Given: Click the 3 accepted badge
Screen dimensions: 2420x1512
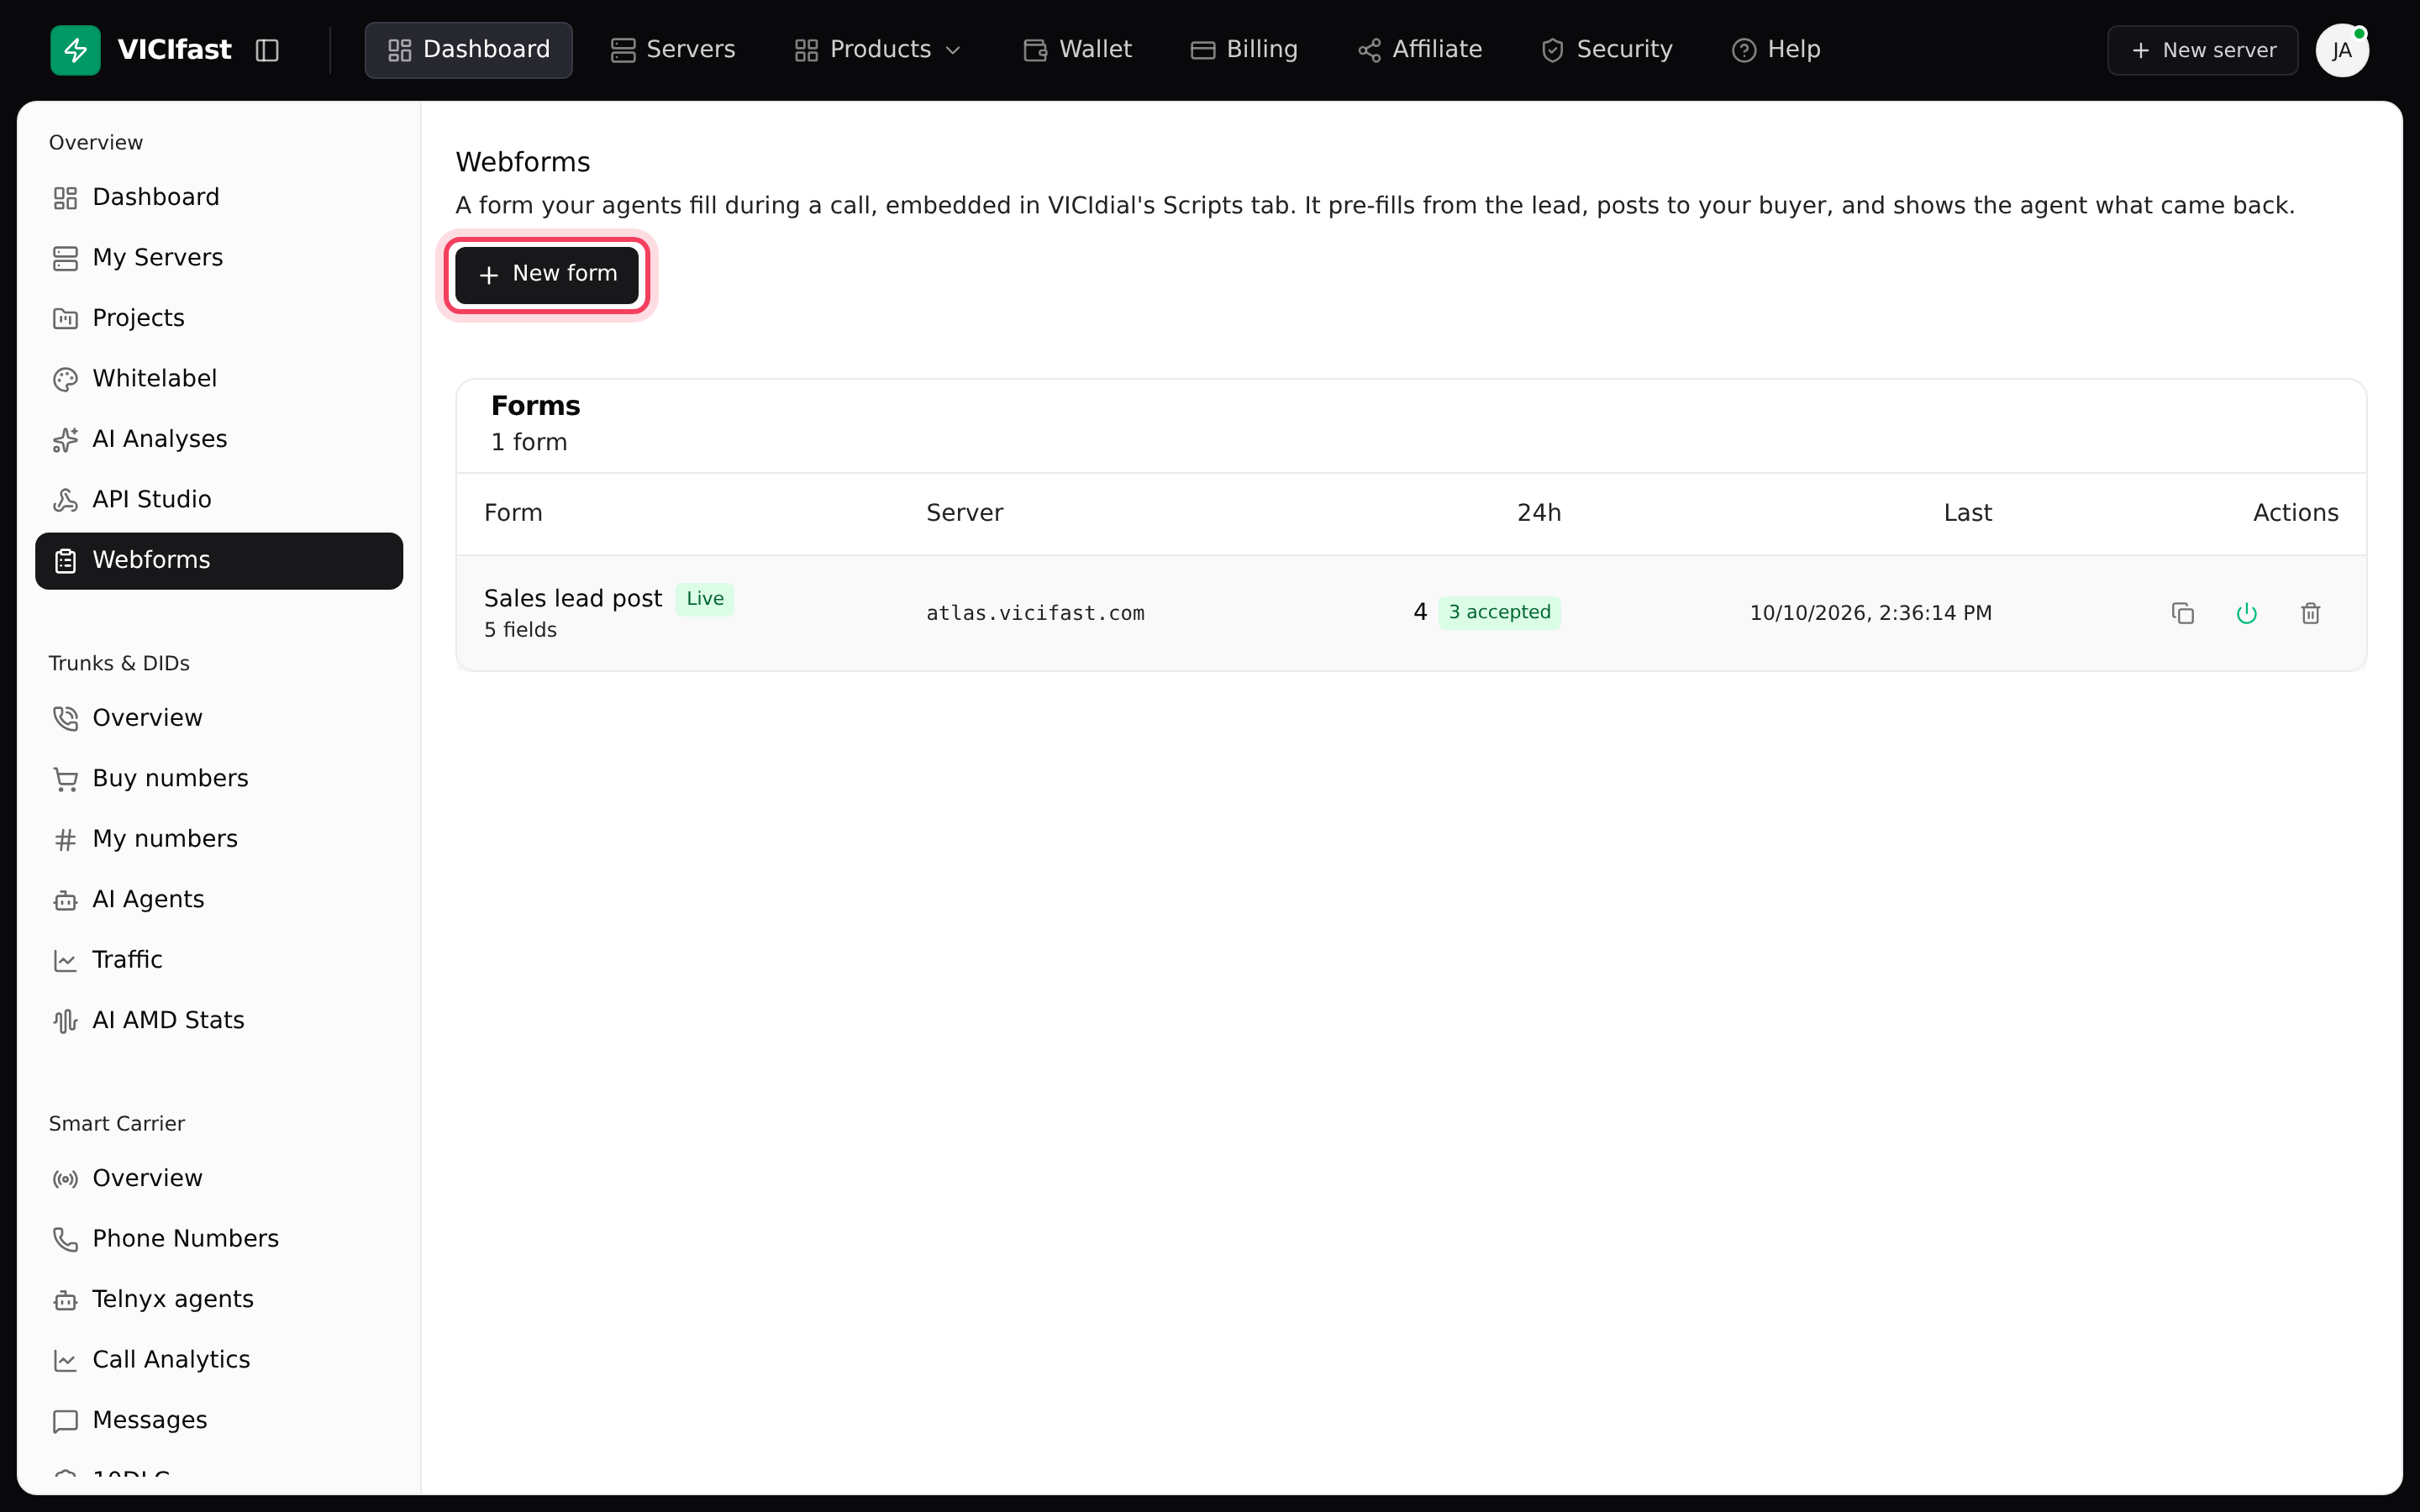Looking at the screenshot, I should [1500, 613].
